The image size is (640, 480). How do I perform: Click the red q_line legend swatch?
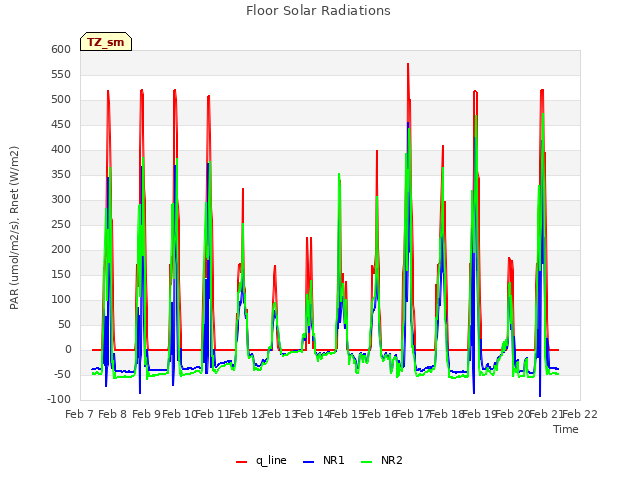tap(241, 462)
